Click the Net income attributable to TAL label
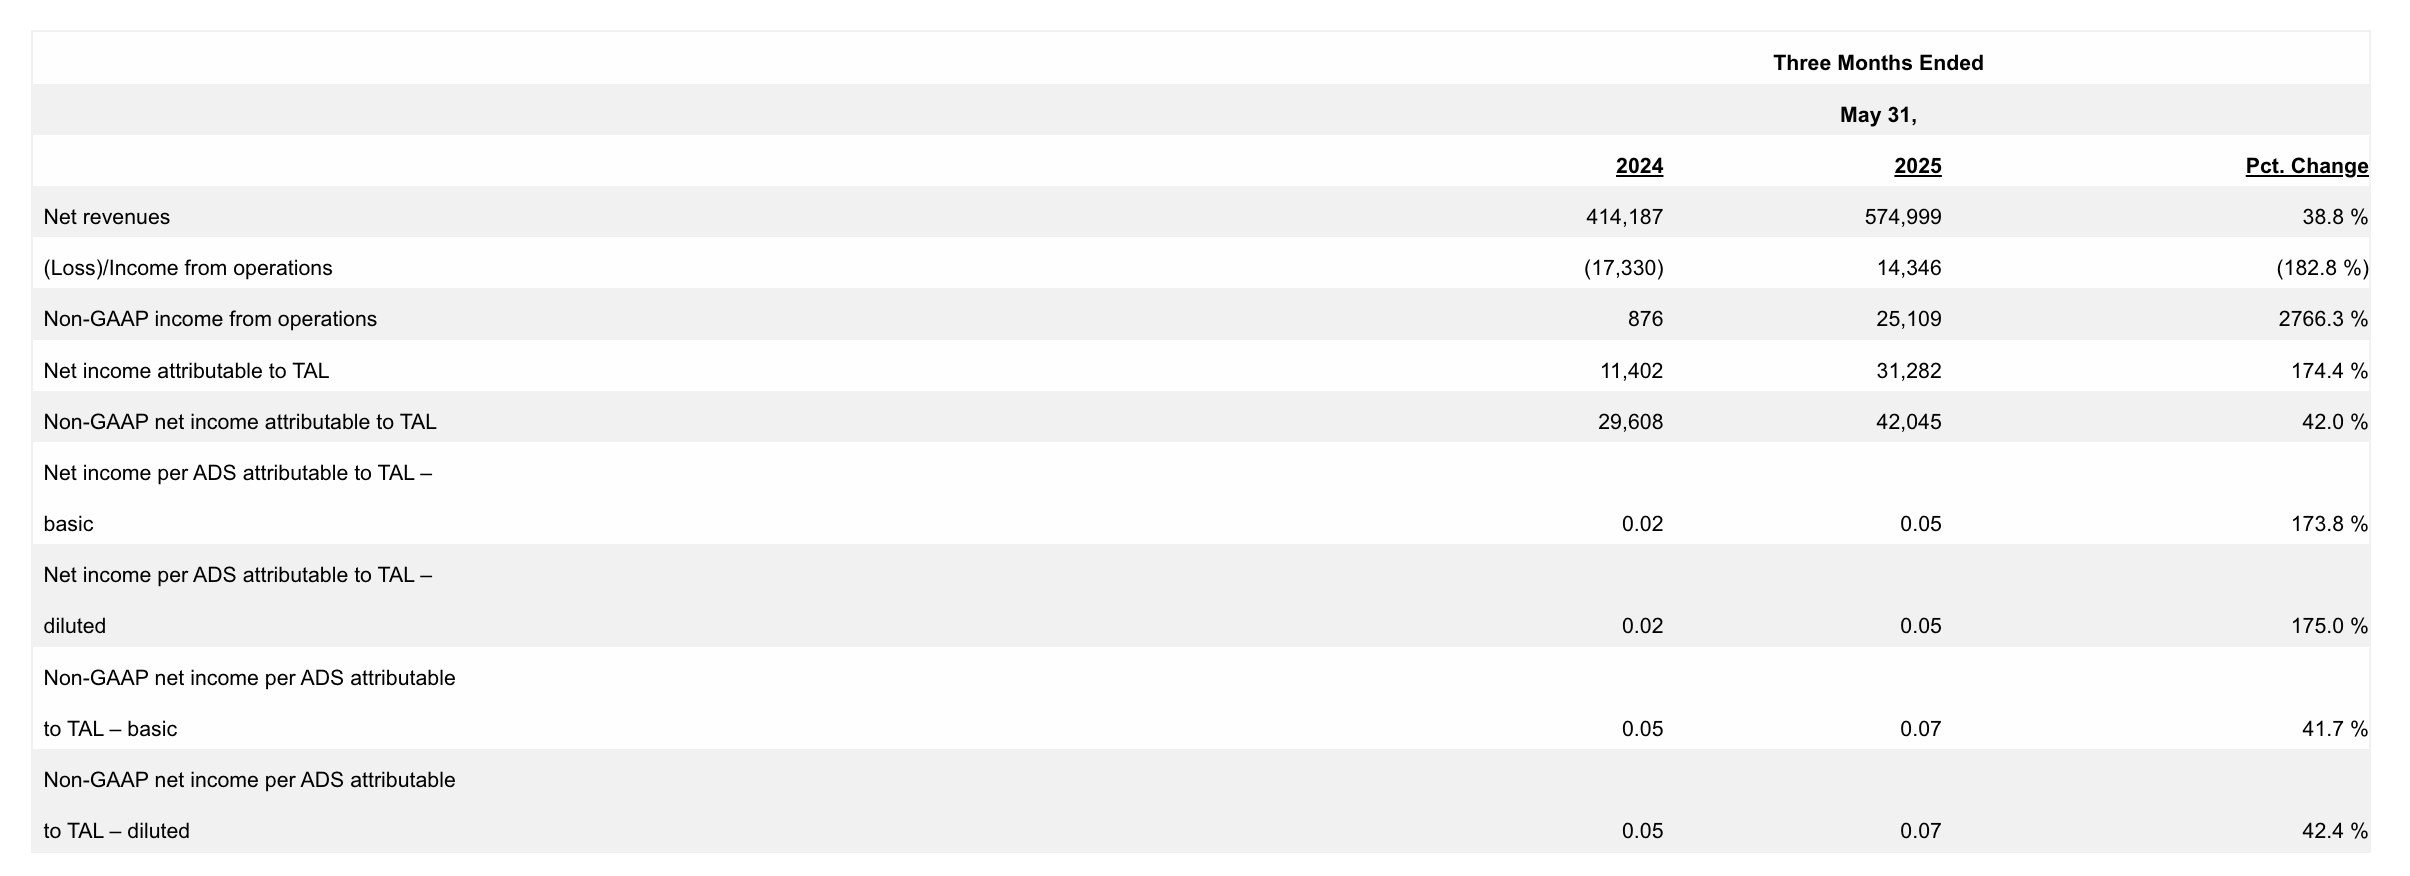Image resolution: width=2410 pixels, height=876 pixels. (x=186, y=371)
